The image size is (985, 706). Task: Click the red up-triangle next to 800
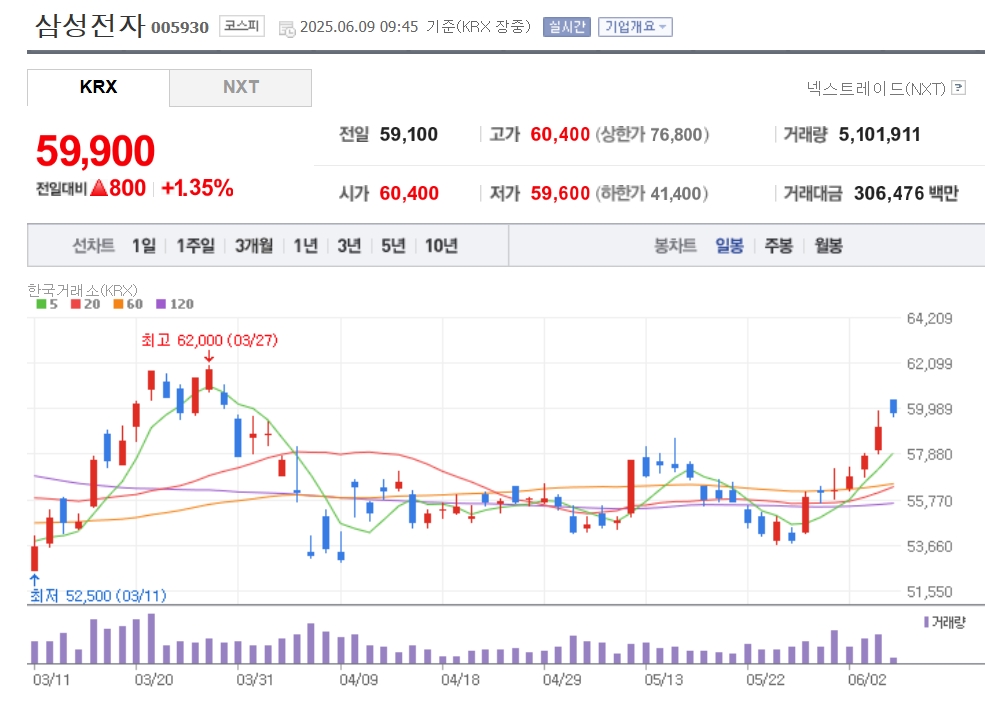pyautogui.click(x=99, y=188)
